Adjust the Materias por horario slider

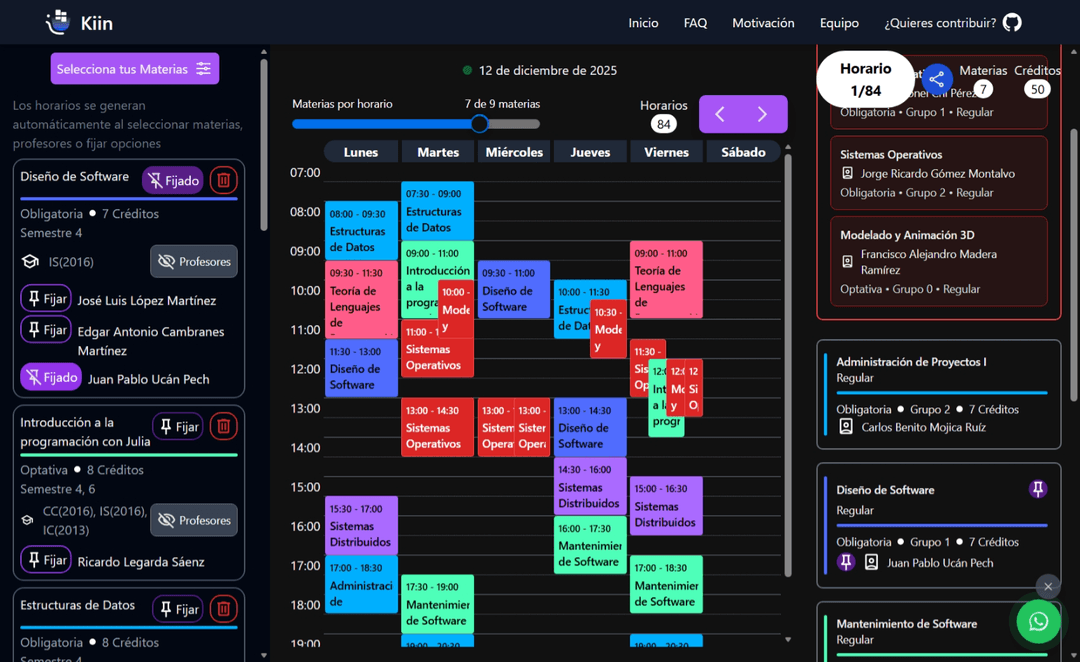tap(479, 124)
